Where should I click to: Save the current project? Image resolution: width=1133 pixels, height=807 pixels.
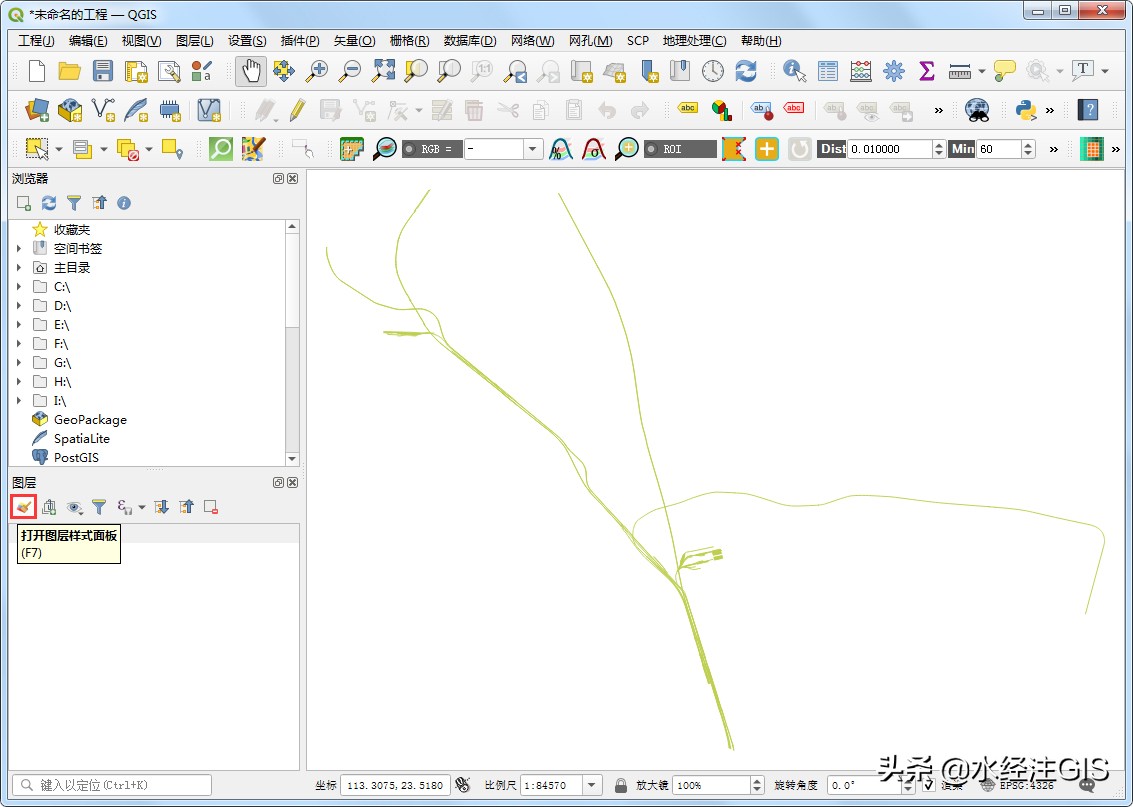point(103,71)
